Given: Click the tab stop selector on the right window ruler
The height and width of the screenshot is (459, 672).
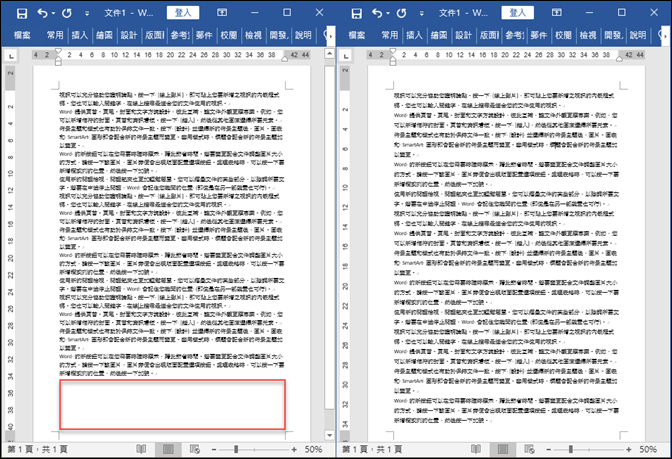Looking at the screenshot, I should [x=346, y=56].
